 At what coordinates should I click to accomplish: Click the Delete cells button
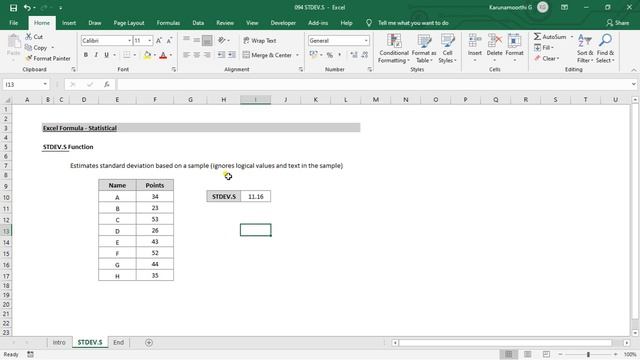pyautogui.click(x=494, y=49)
